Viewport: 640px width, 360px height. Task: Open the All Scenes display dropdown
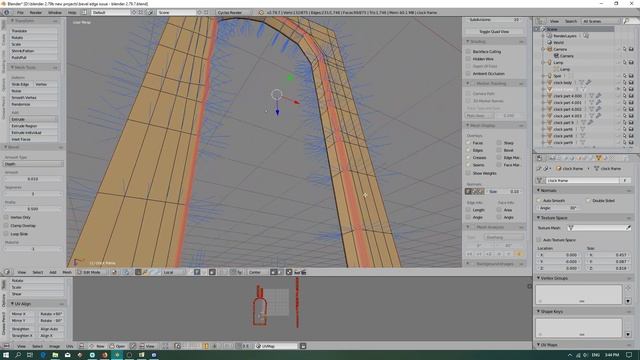coord(600,21)
